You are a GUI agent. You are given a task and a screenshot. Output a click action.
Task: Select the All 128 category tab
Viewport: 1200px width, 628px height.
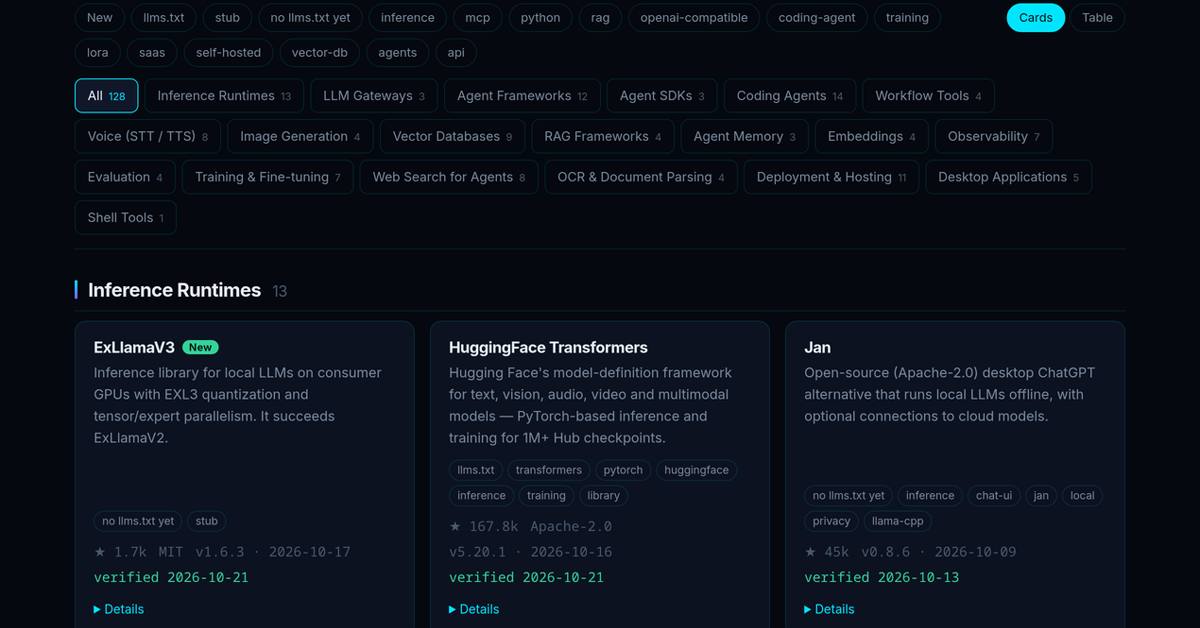pos(107,96)
